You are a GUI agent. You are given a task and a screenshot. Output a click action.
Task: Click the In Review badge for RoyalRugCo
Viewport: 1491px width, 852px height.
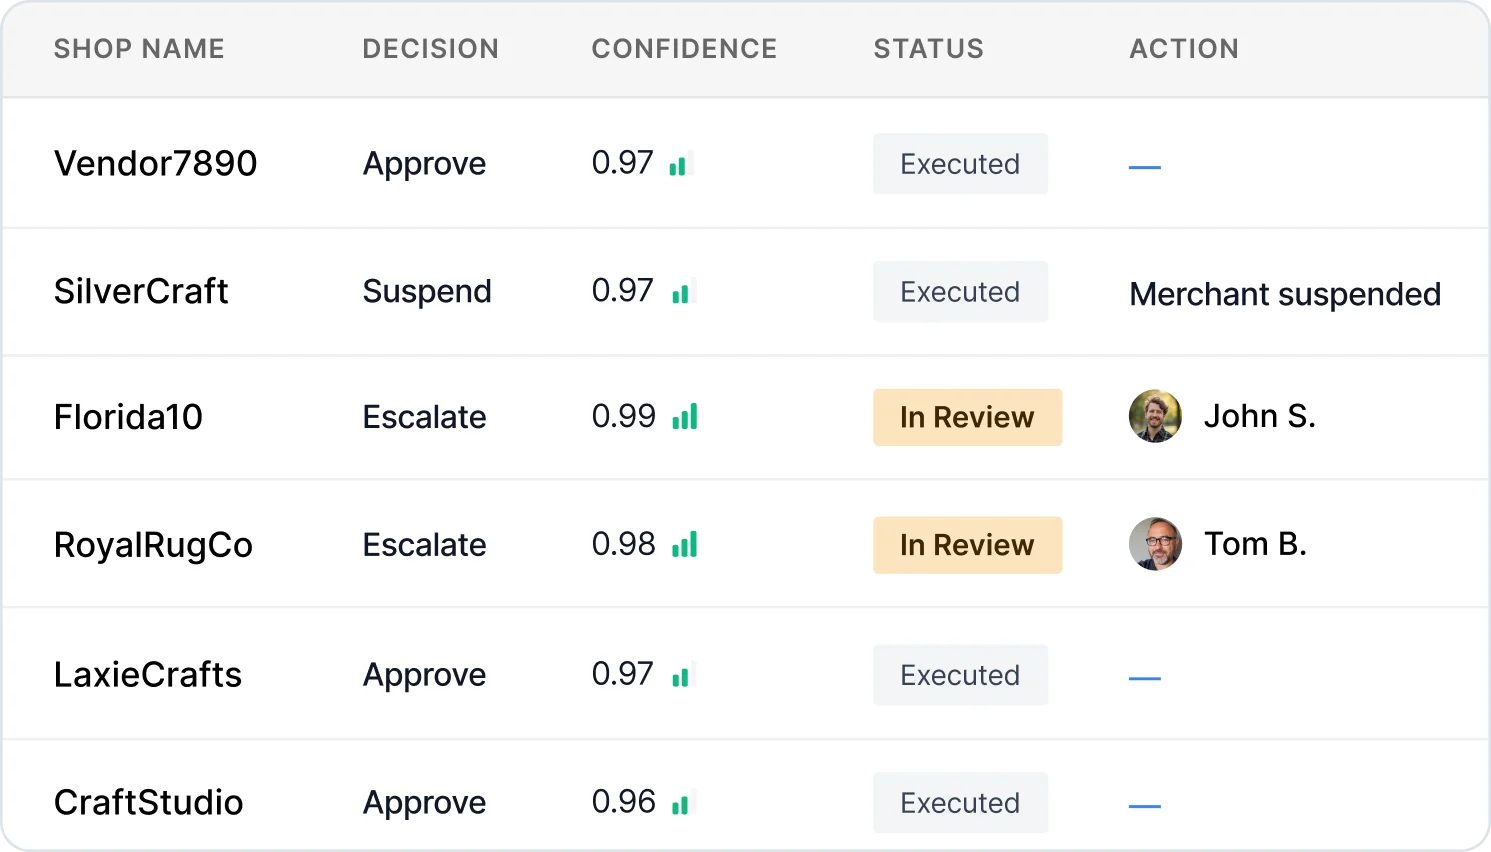click(x=966, y=544)
